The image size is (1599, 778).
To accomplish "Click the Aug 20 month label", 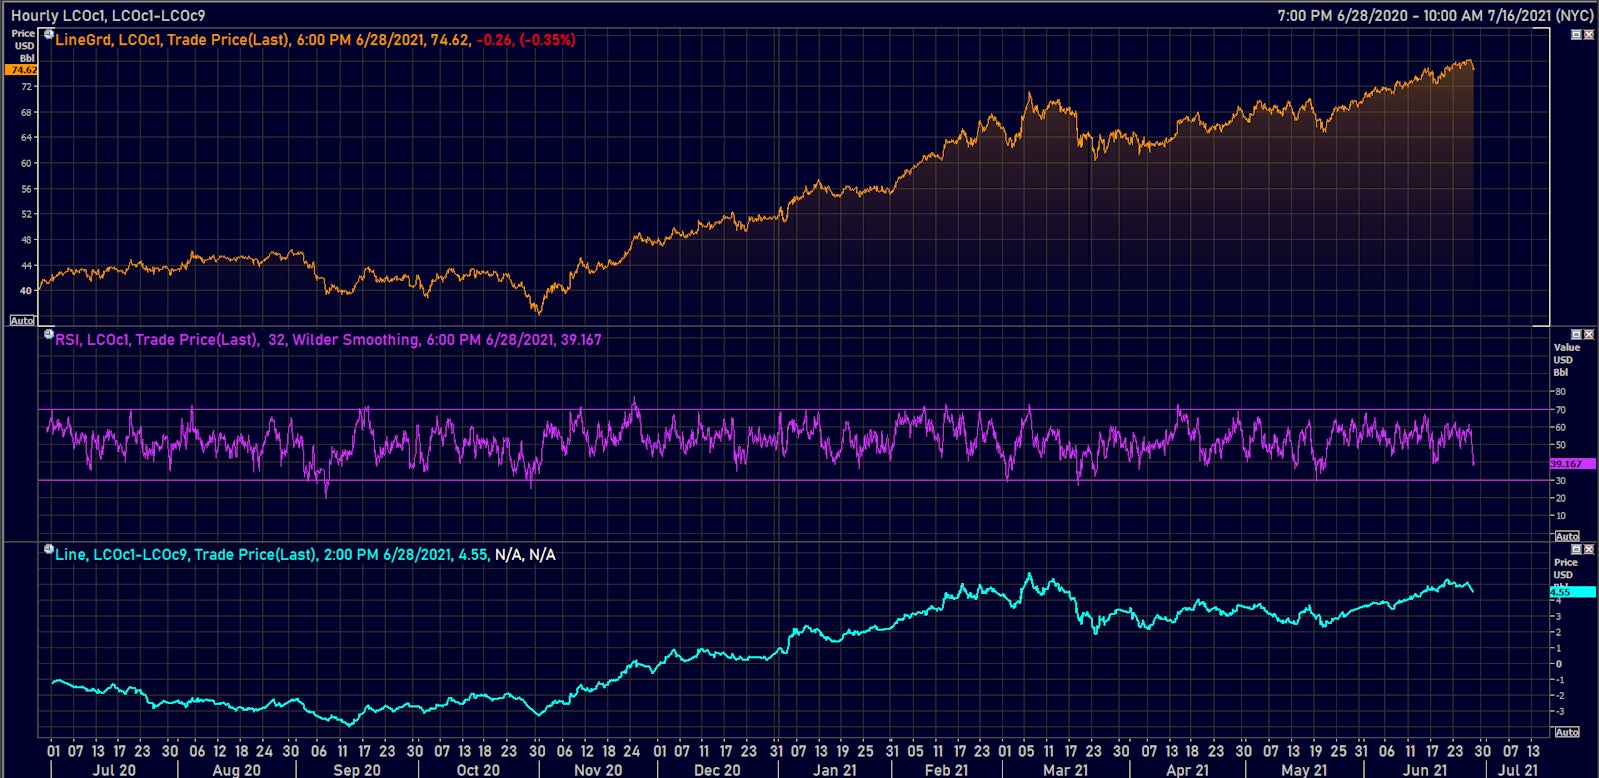I will coord(236,770).
